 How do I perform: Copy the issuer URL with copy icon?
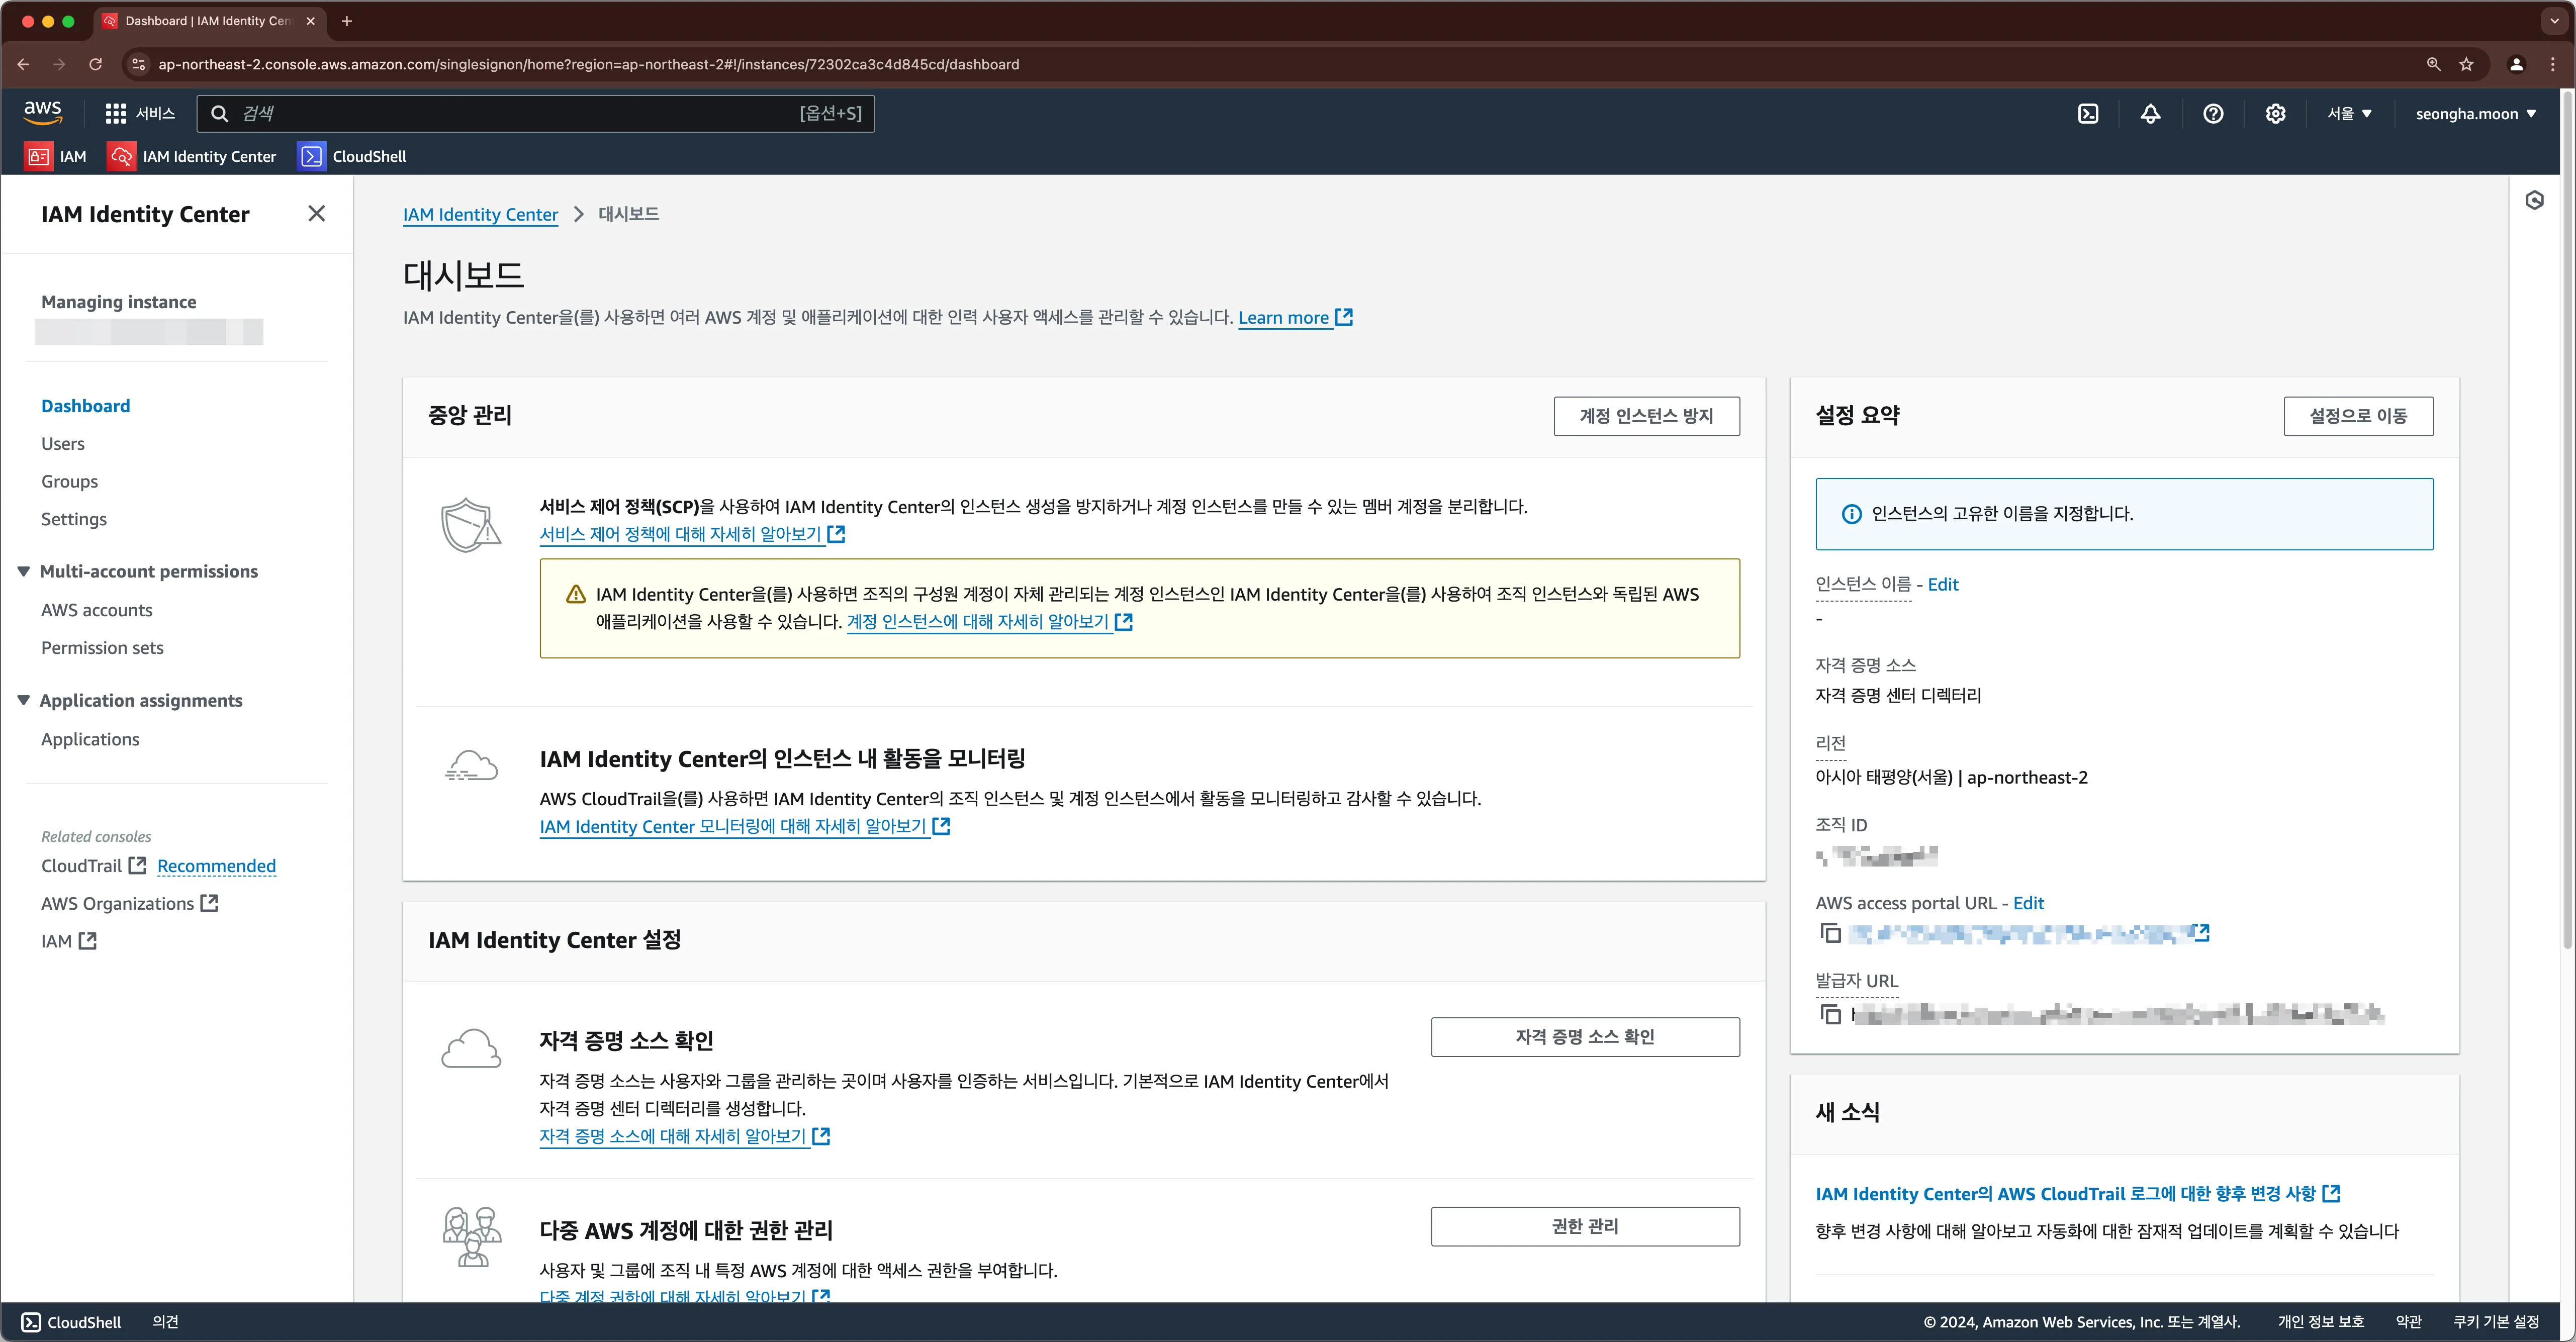[1830, 1014]
